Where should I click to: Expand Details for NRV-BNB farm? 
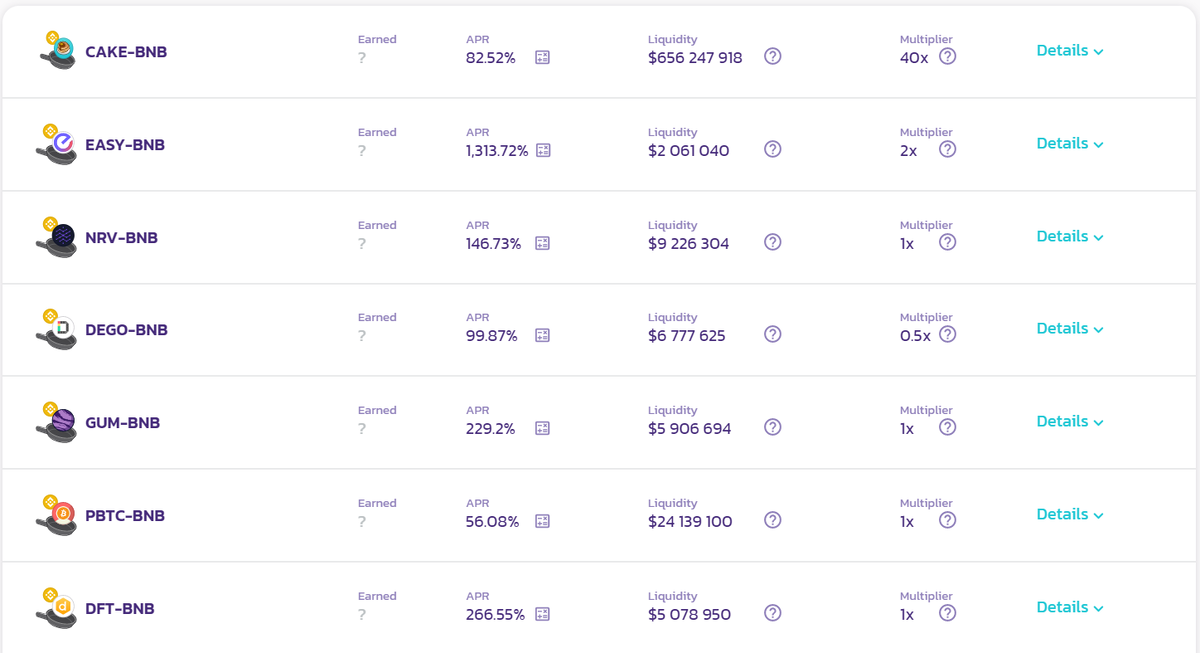1069,237
